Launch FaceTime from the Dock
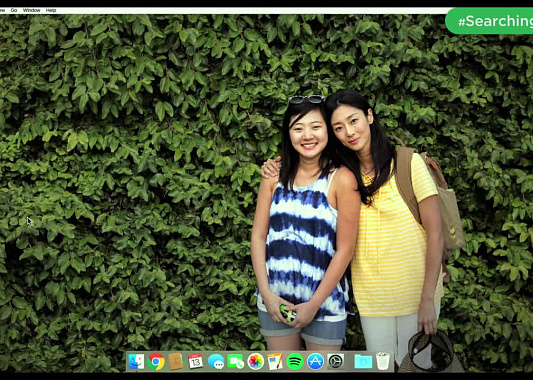533x380 pixels. [236, 361]
